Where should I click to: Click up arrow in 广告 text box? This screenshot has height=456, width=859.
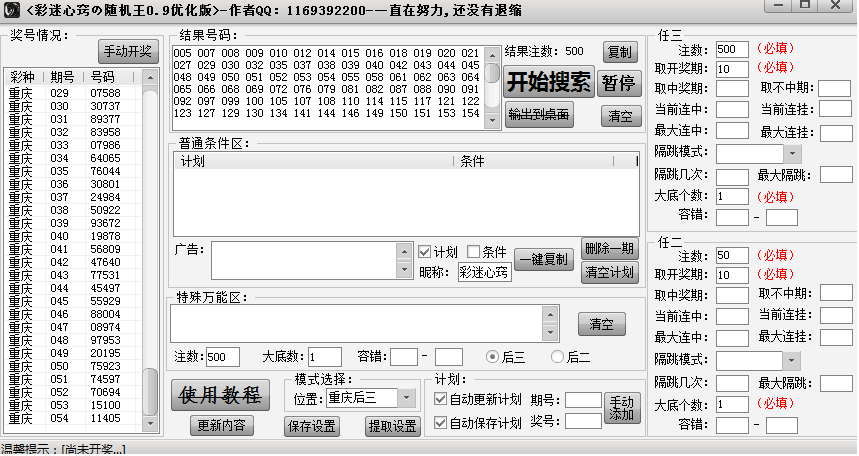404,252
